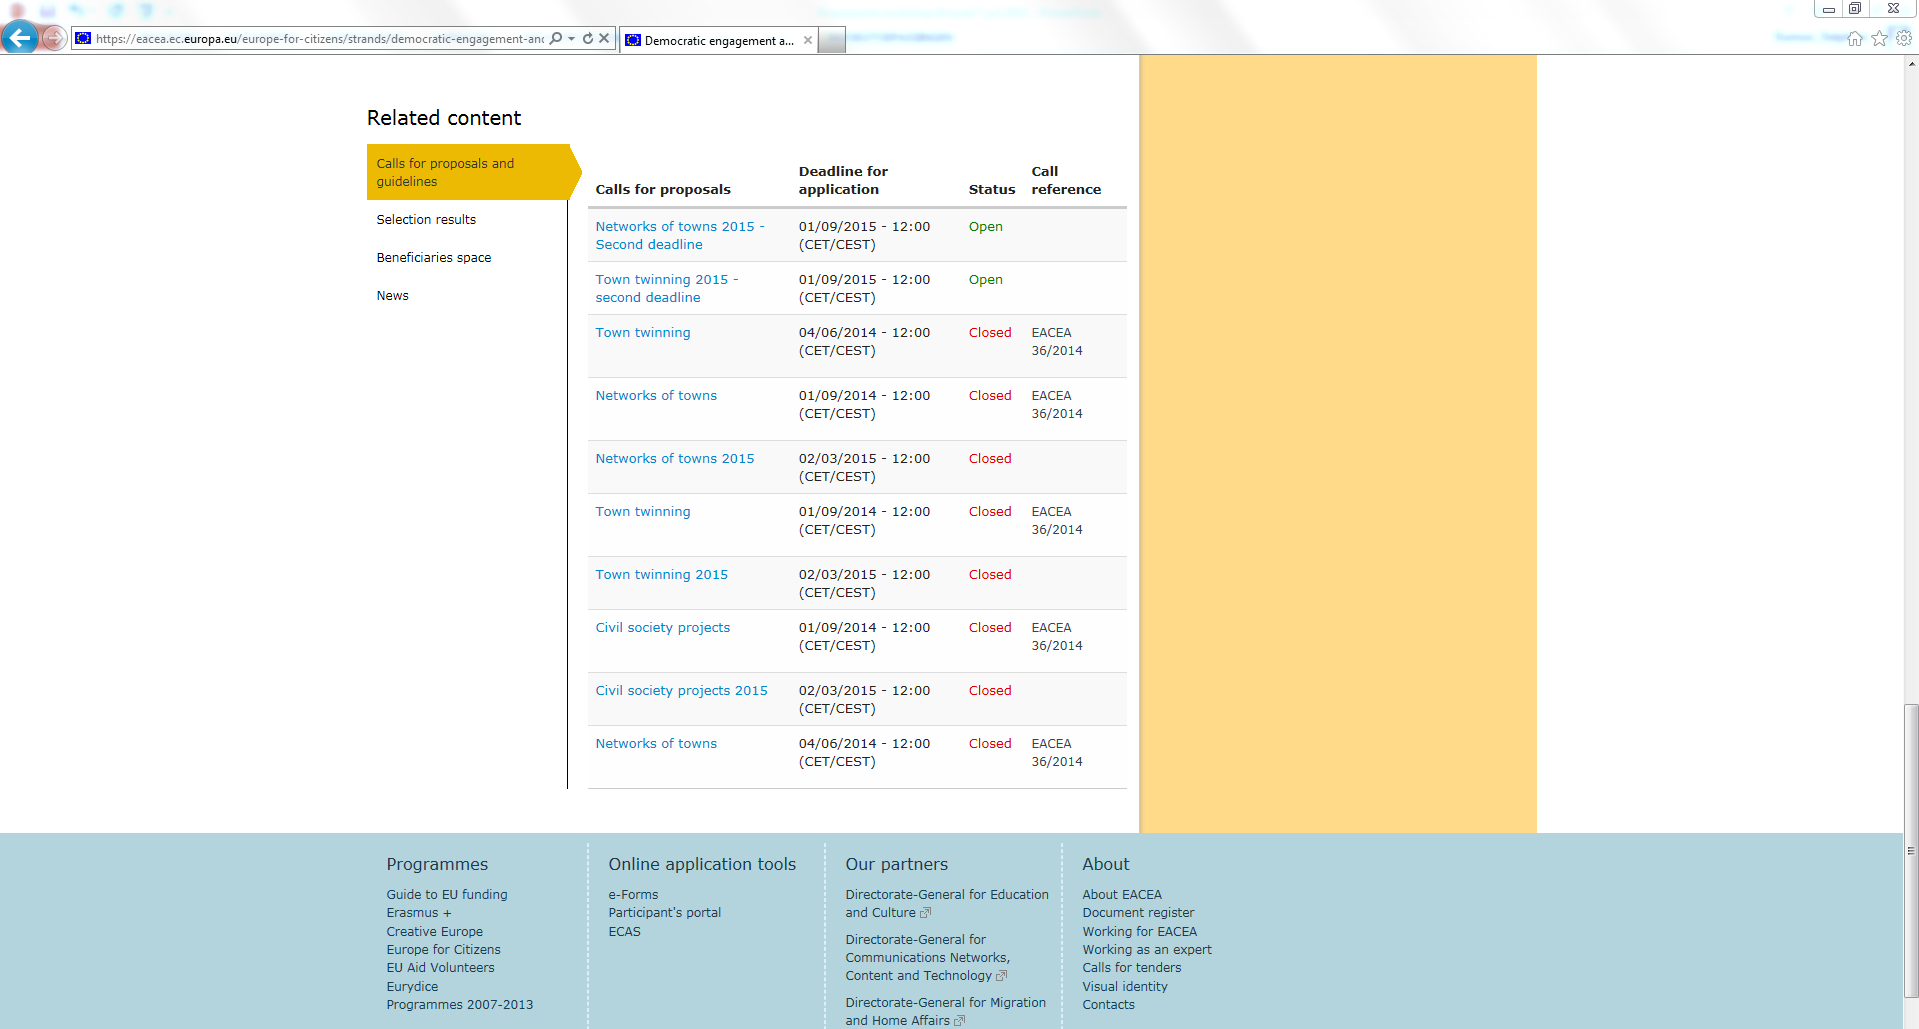
Task: Click the Deadline for application column header
Action: pyautogui.click(x=843, y=181)
